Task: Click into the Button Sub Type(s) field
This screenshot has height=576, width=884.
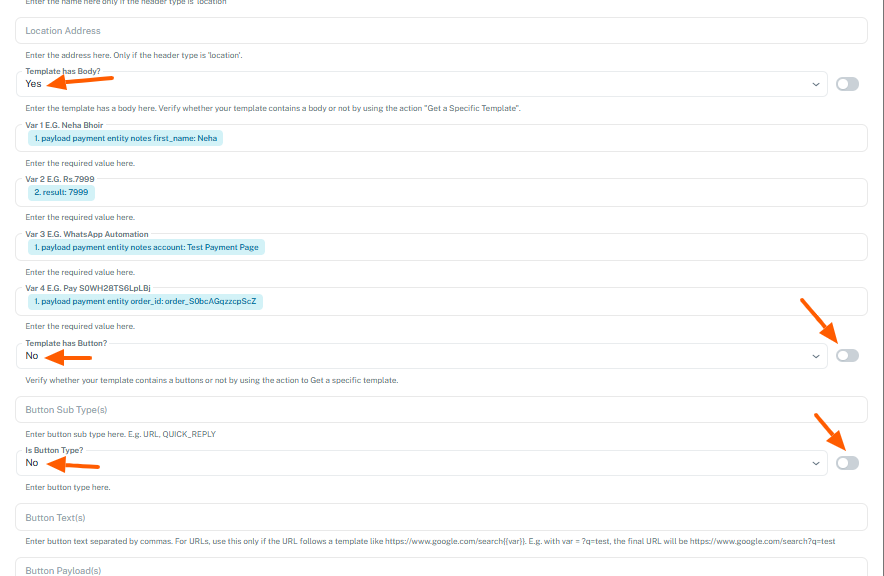Action: (x=440, y=410)
